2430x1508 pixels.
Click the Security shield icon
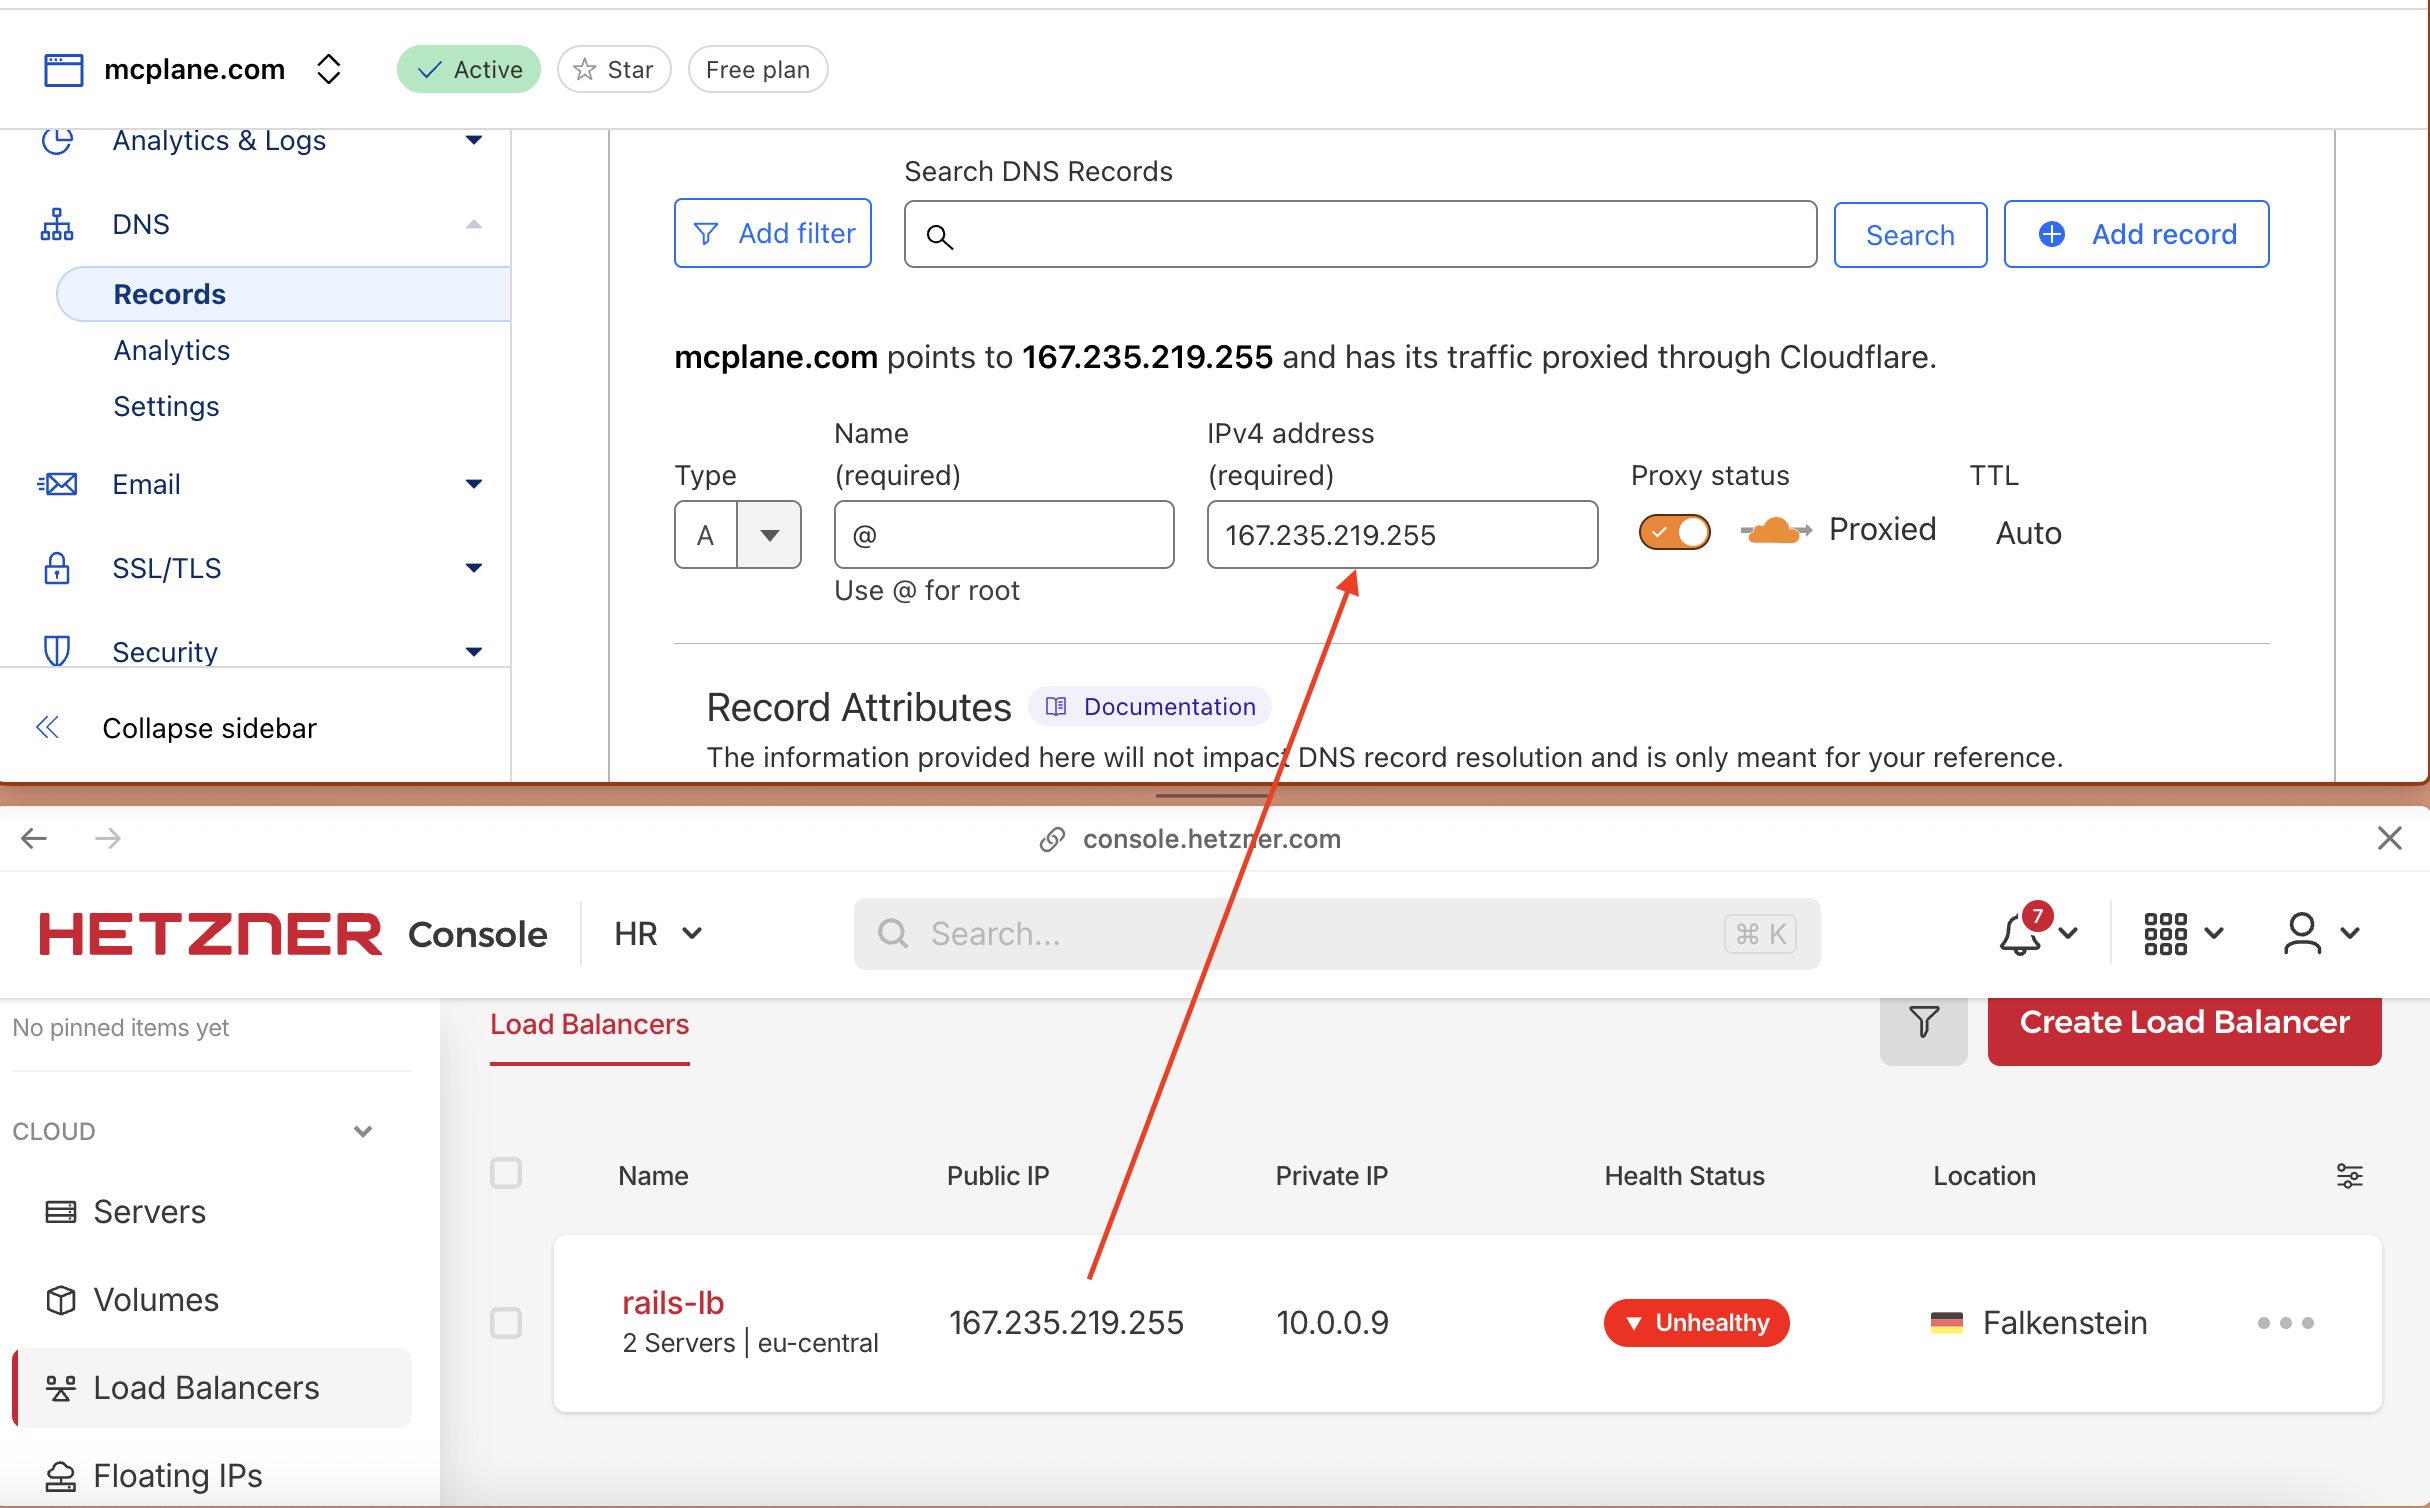57,651
